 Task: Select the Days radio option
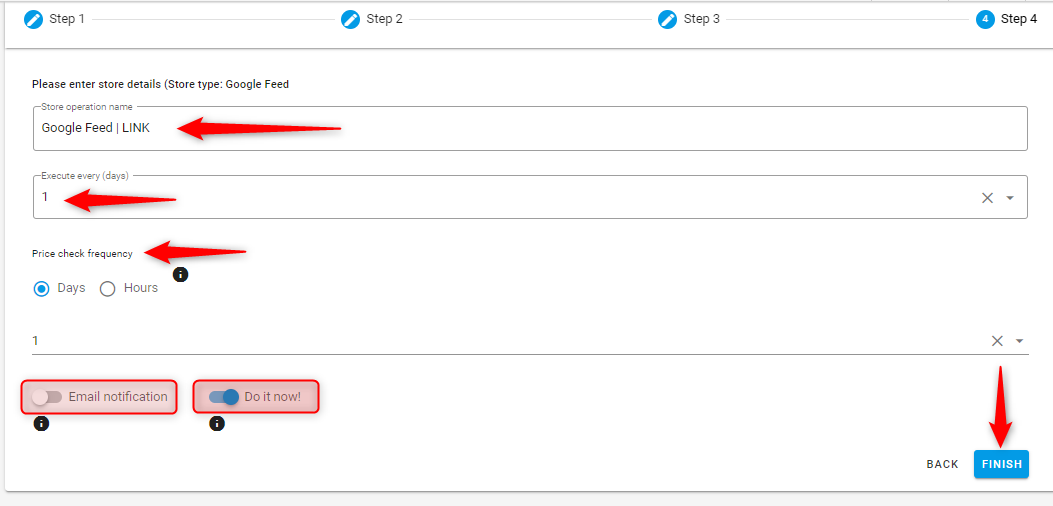pyautogui.click(x=42, y=289)
